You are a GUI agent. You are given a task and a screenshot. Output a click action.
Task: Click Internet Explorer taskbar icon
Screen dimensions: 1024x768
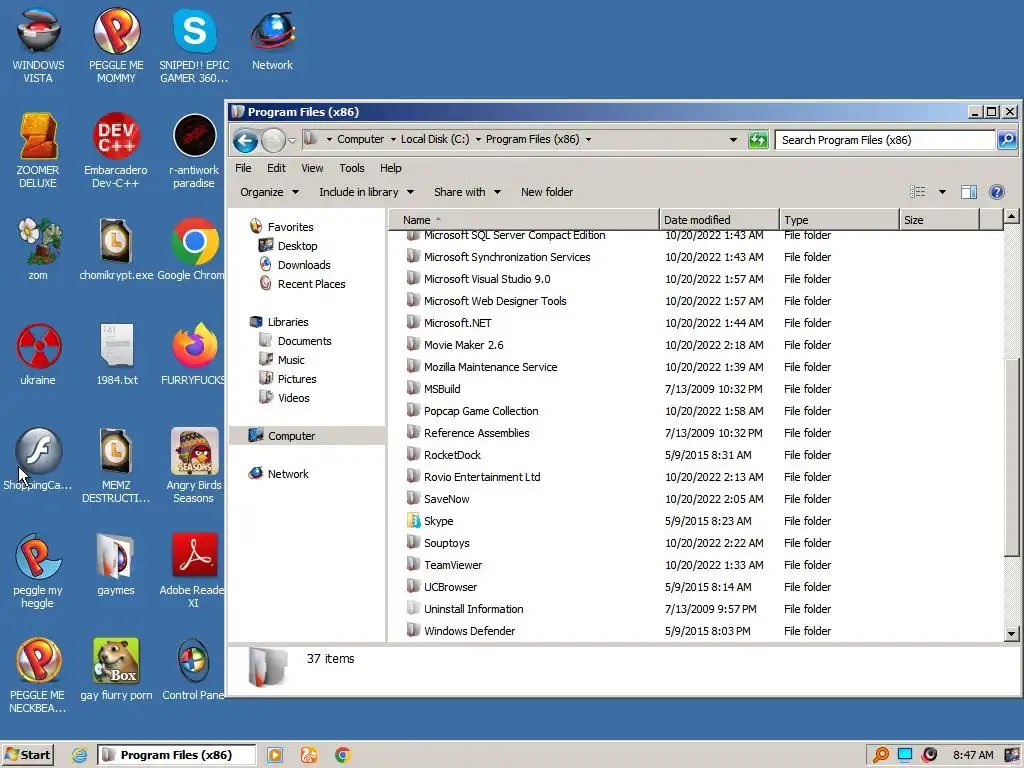(79, 755)
